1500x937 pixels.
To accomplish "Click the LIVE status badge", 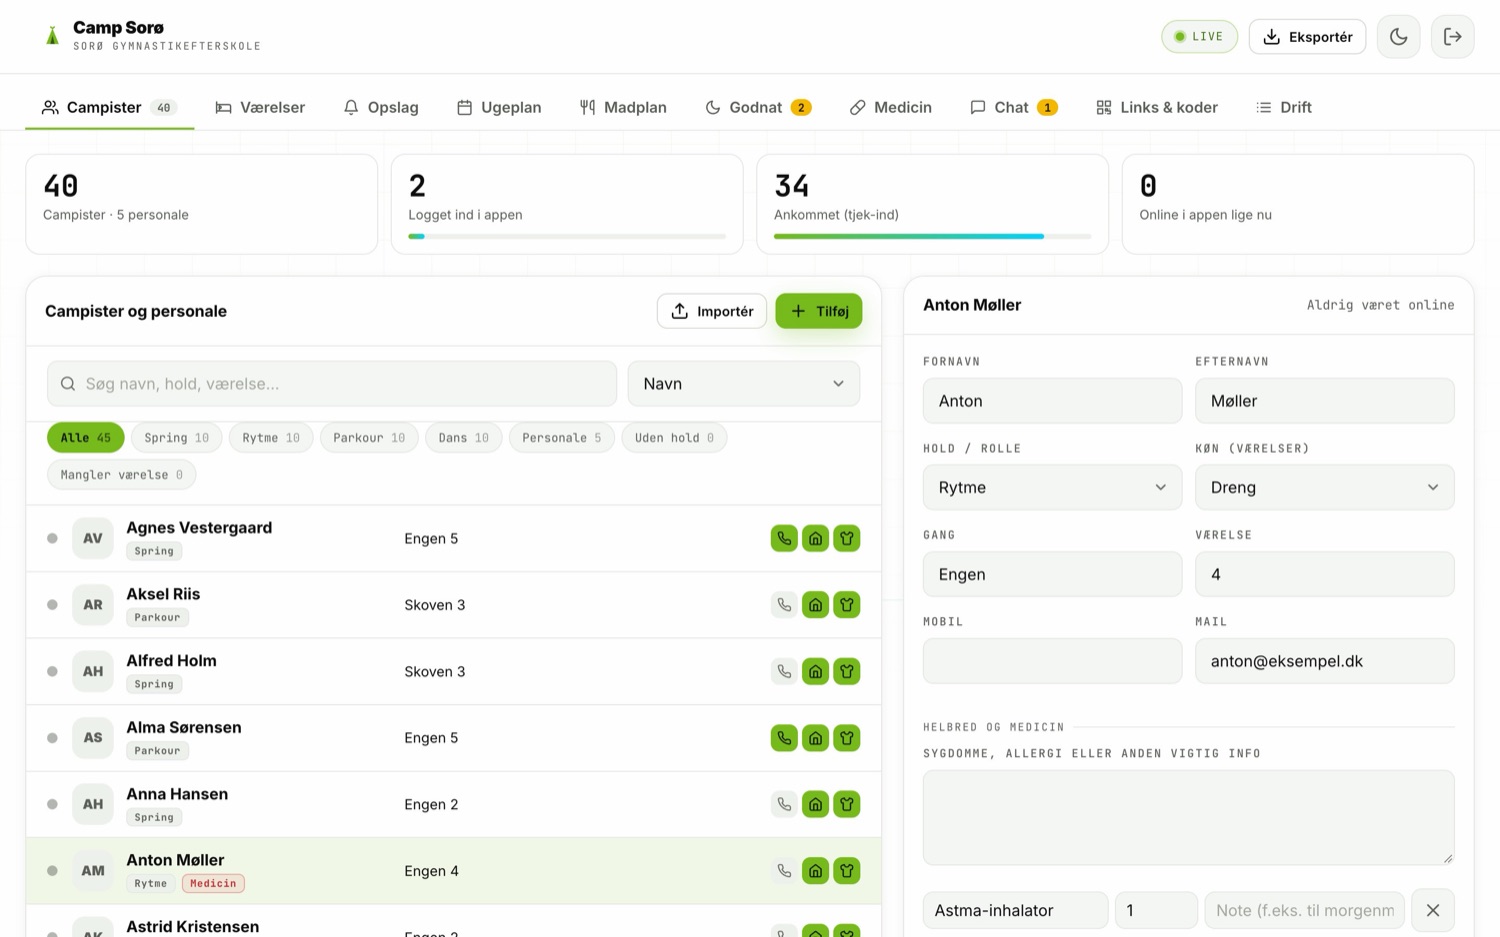I will tap(1199, 37).
